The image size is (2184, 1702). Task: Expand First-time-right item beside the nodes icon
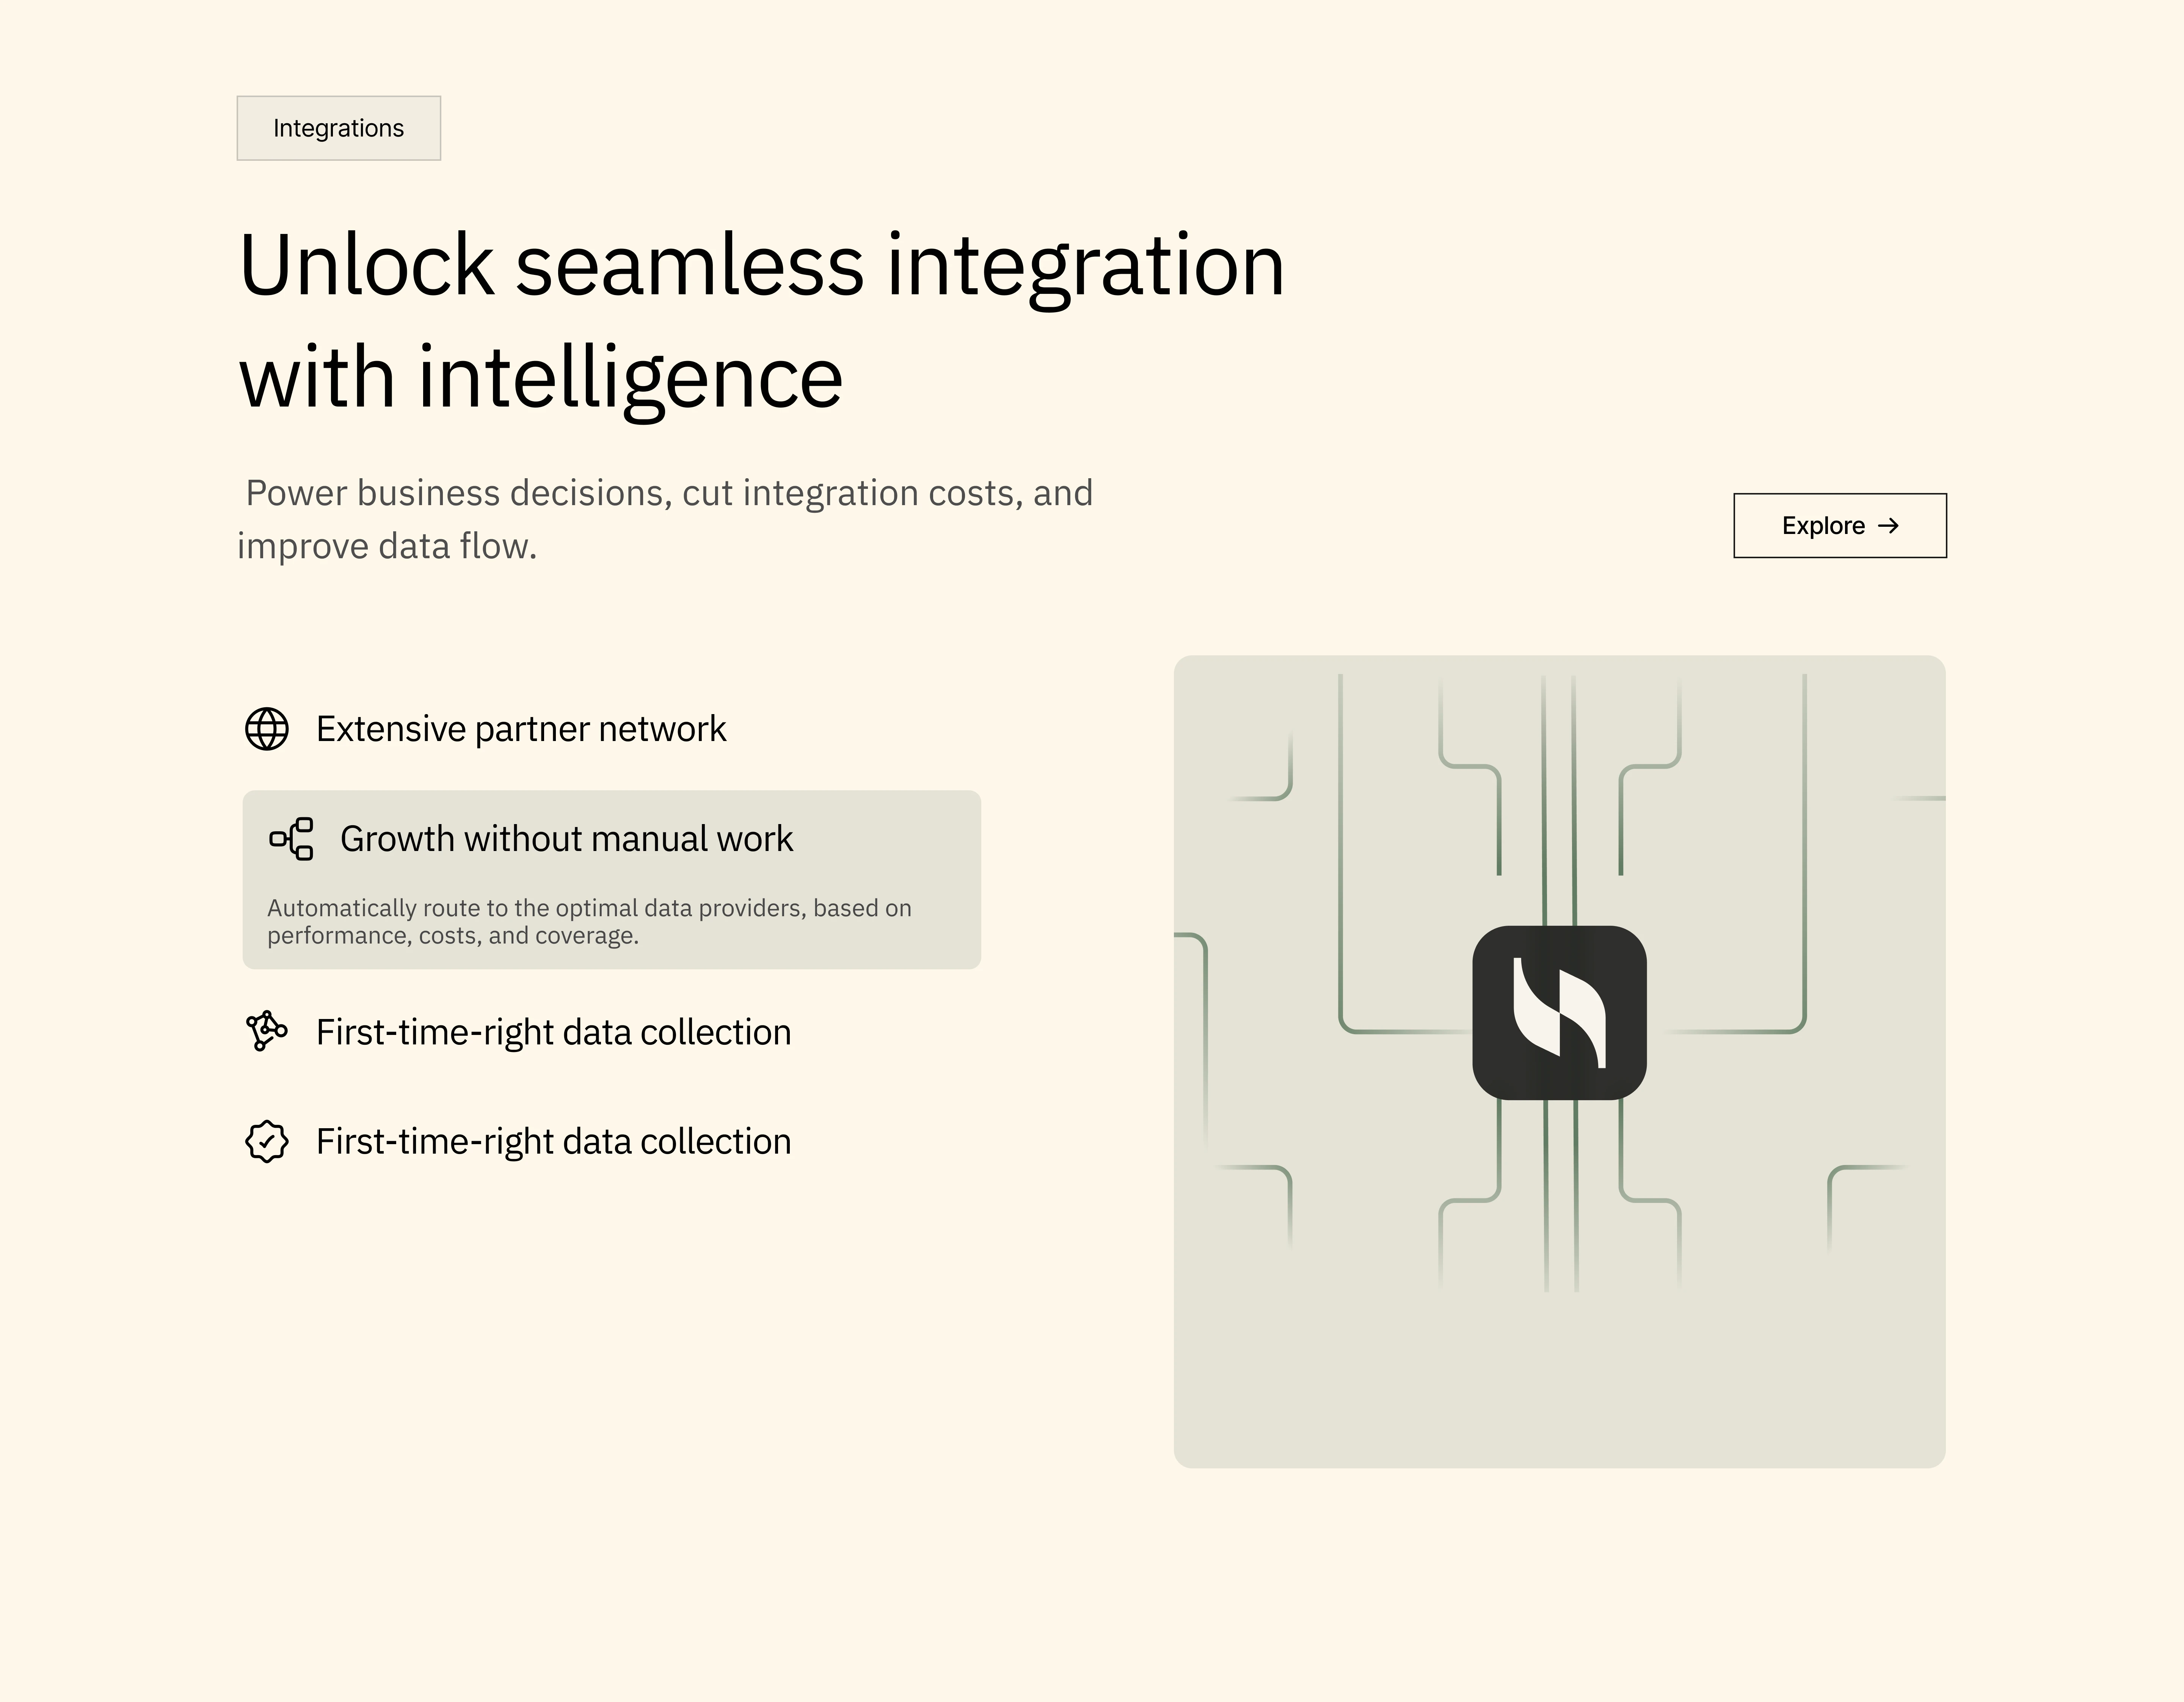coord(553,1032)
